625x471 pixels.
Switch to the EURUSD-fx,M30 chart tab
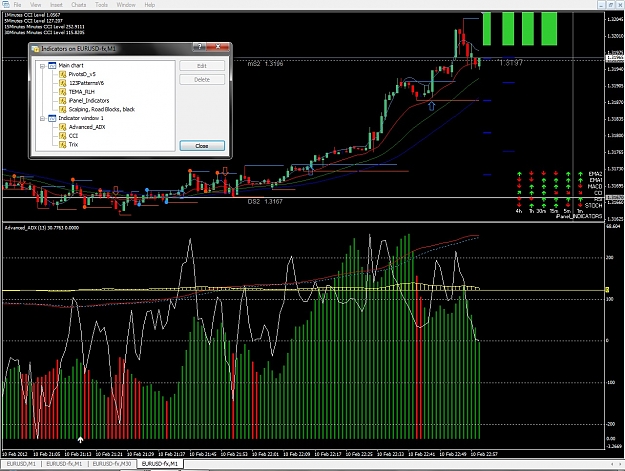pos(112,464)
